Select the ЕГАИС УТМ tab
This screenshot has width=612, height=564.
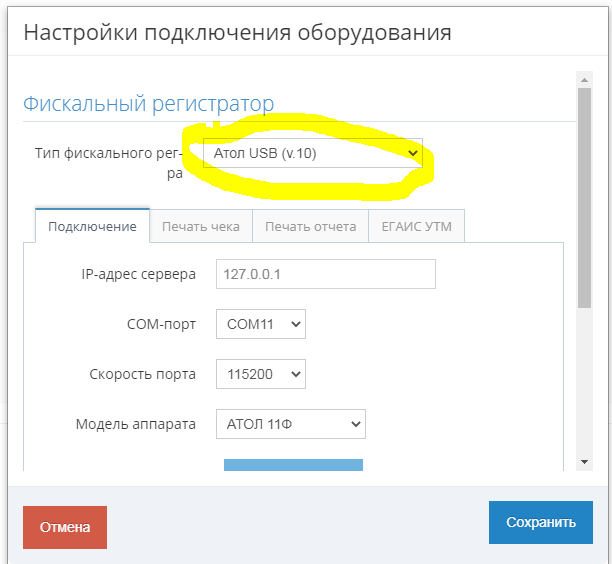[x=416, y=226]
